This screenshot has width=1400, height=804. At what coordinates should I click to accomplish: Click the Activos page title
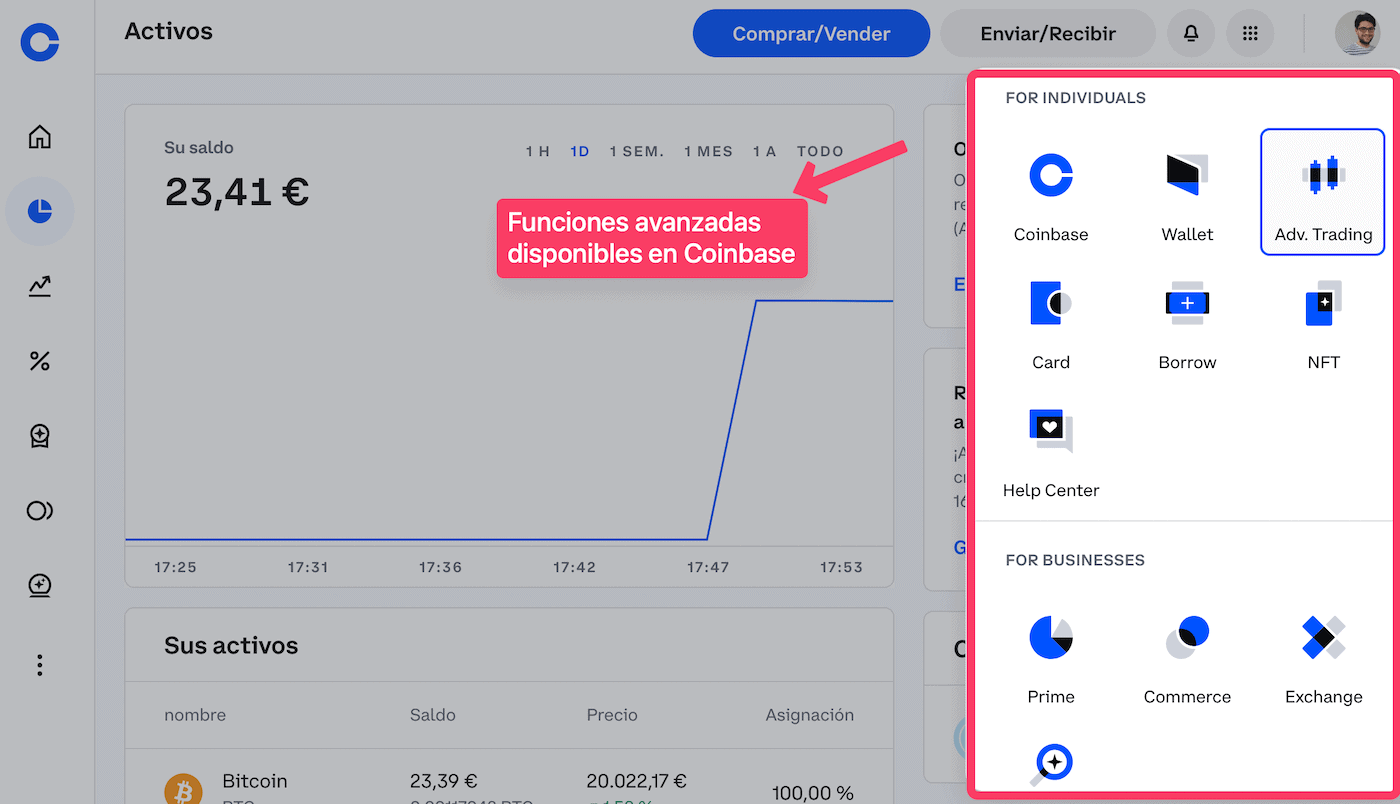(168, 31)
